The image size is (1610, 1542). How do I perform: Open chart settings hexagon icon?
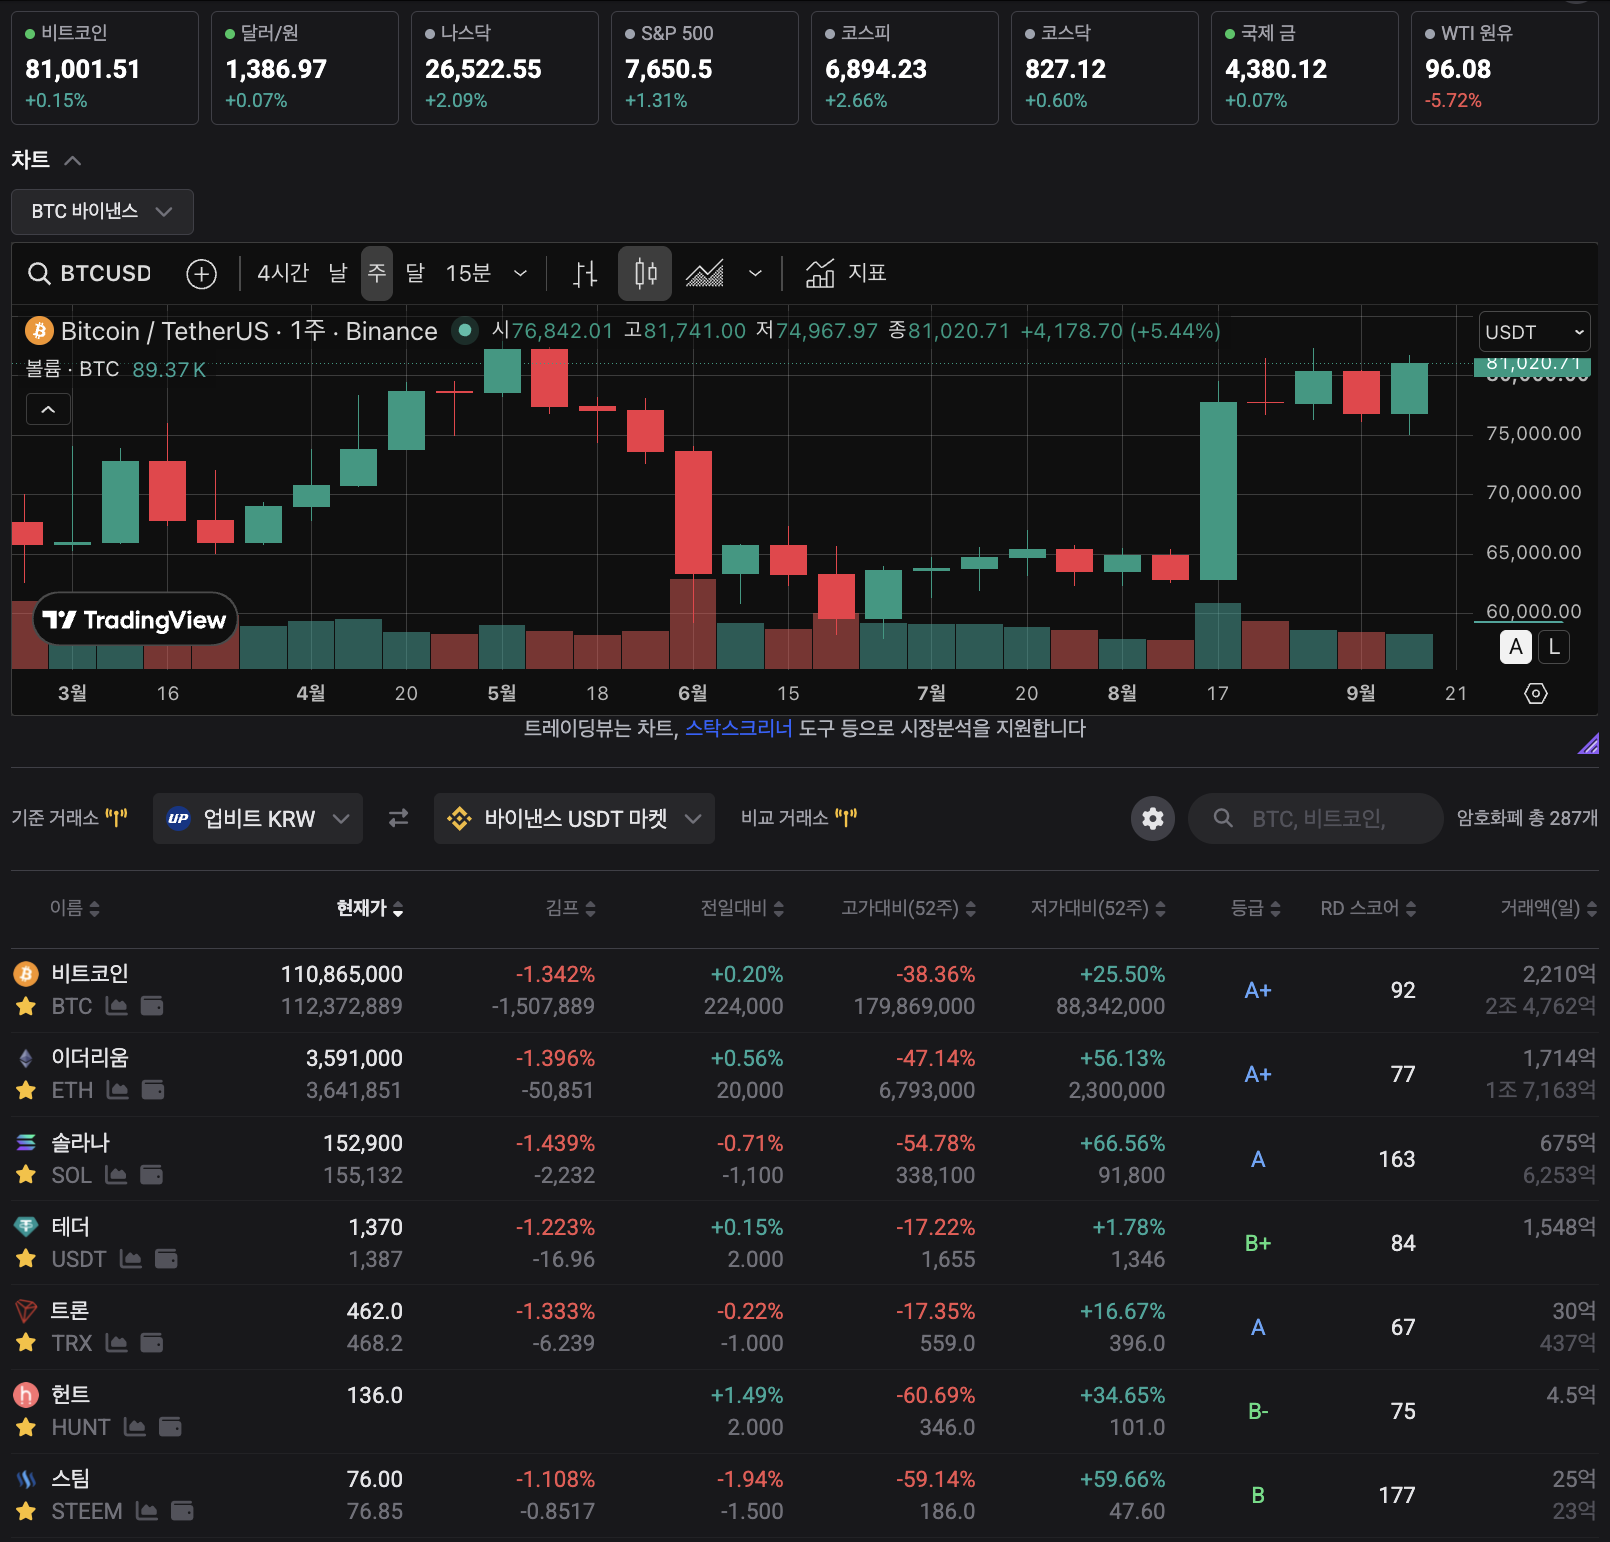(x=1536, y=693)
